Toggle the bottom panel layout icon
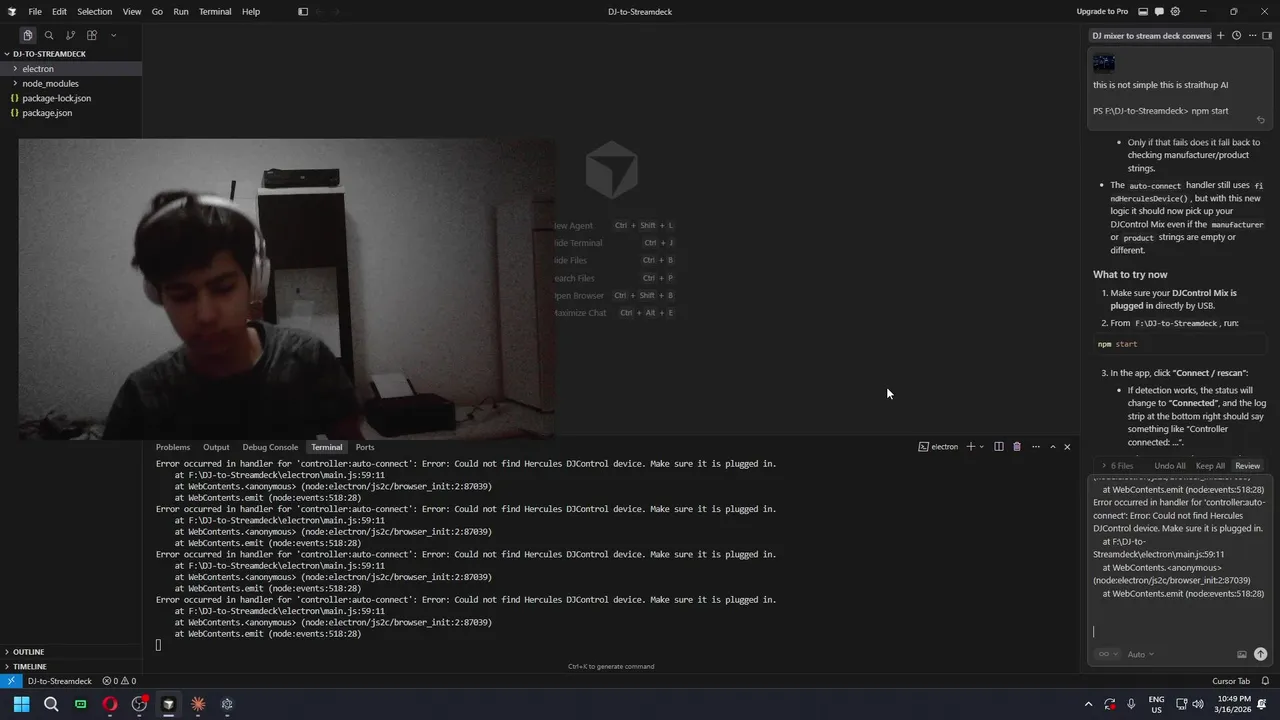This screenshot has height=720, width=1280. [1143, 11]
